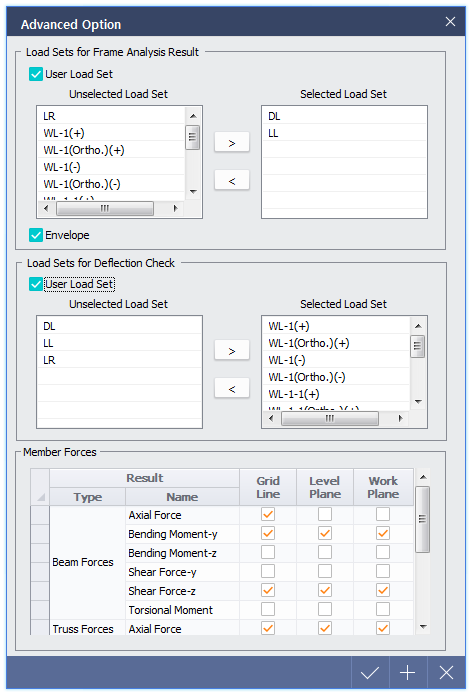This screenshot has height=695, width=472.
Task: Click scroll-down arrow of Frame Analysis unselected list
Action: [x=193, y=191]
